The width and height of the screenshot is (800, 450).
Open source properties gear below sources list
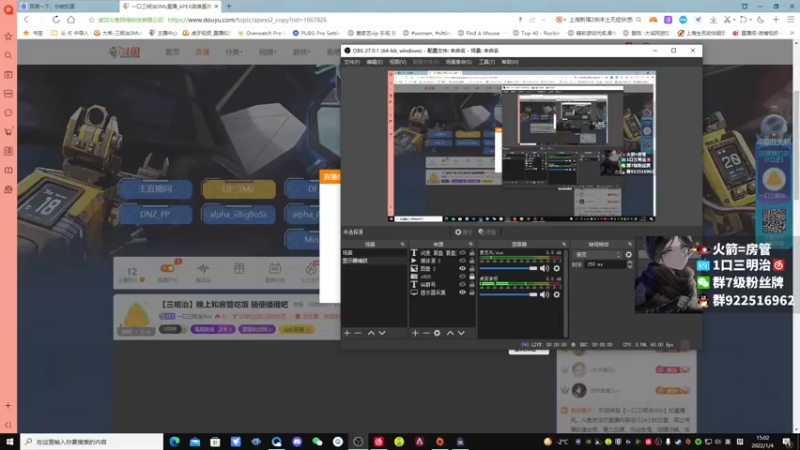[437, 333]
